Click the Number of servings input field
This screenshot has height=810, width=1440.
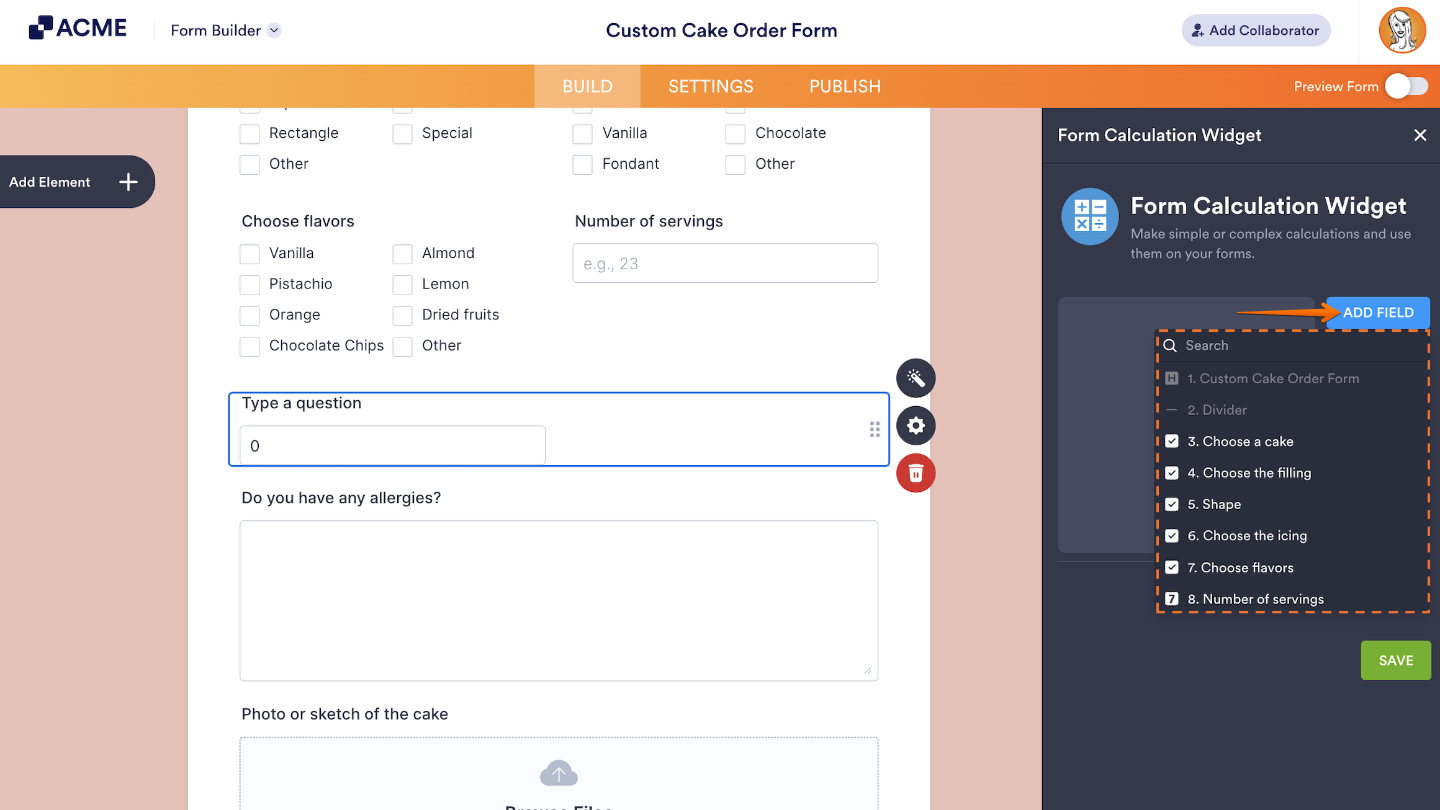724,262
